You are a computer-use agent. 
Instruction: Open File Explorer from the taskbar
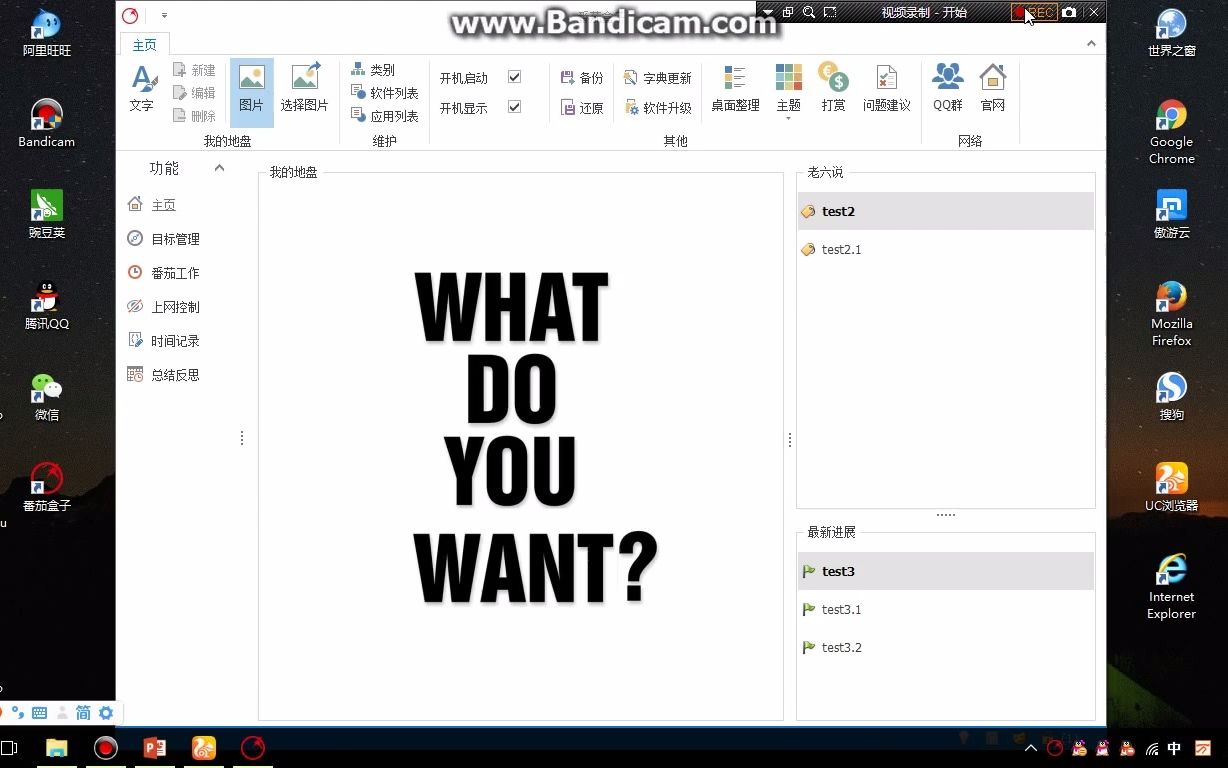[57, 748]
